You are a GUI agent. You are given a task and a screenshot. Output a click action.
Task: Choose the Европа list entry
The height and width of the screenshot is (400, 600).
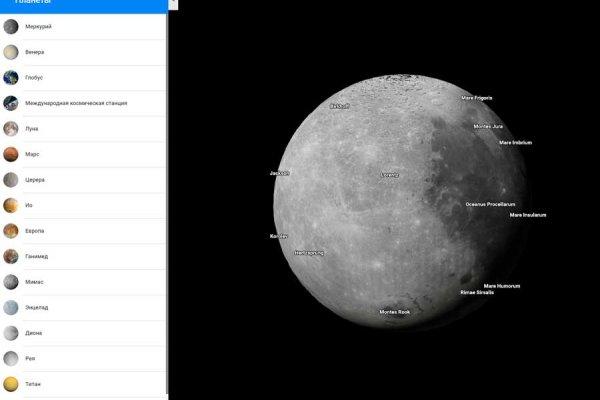[35, 231]
